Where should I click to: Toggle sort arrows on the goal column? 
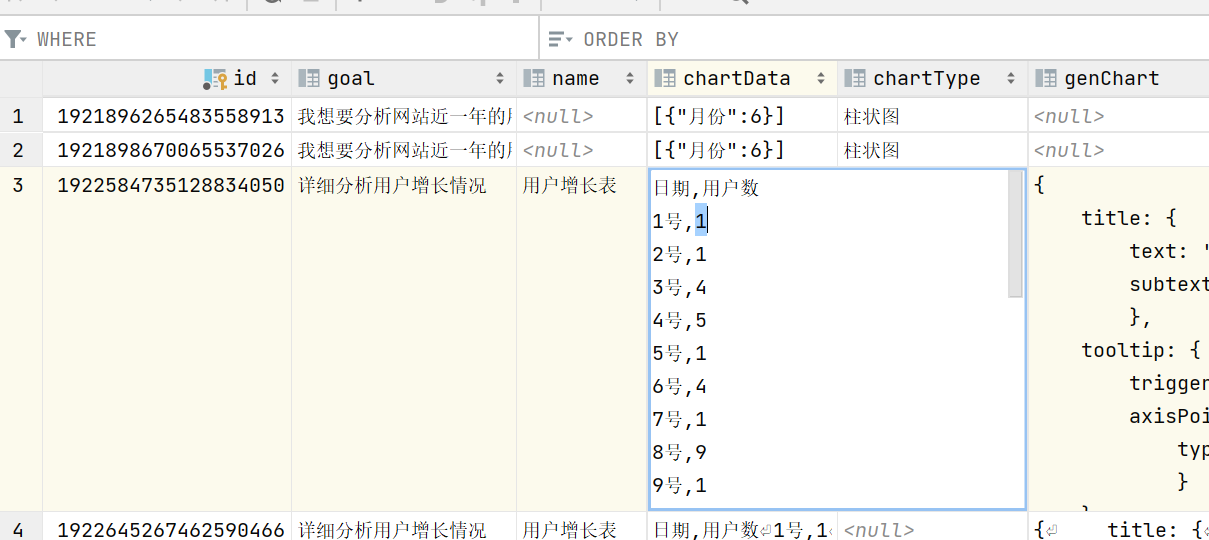point(500,78)
